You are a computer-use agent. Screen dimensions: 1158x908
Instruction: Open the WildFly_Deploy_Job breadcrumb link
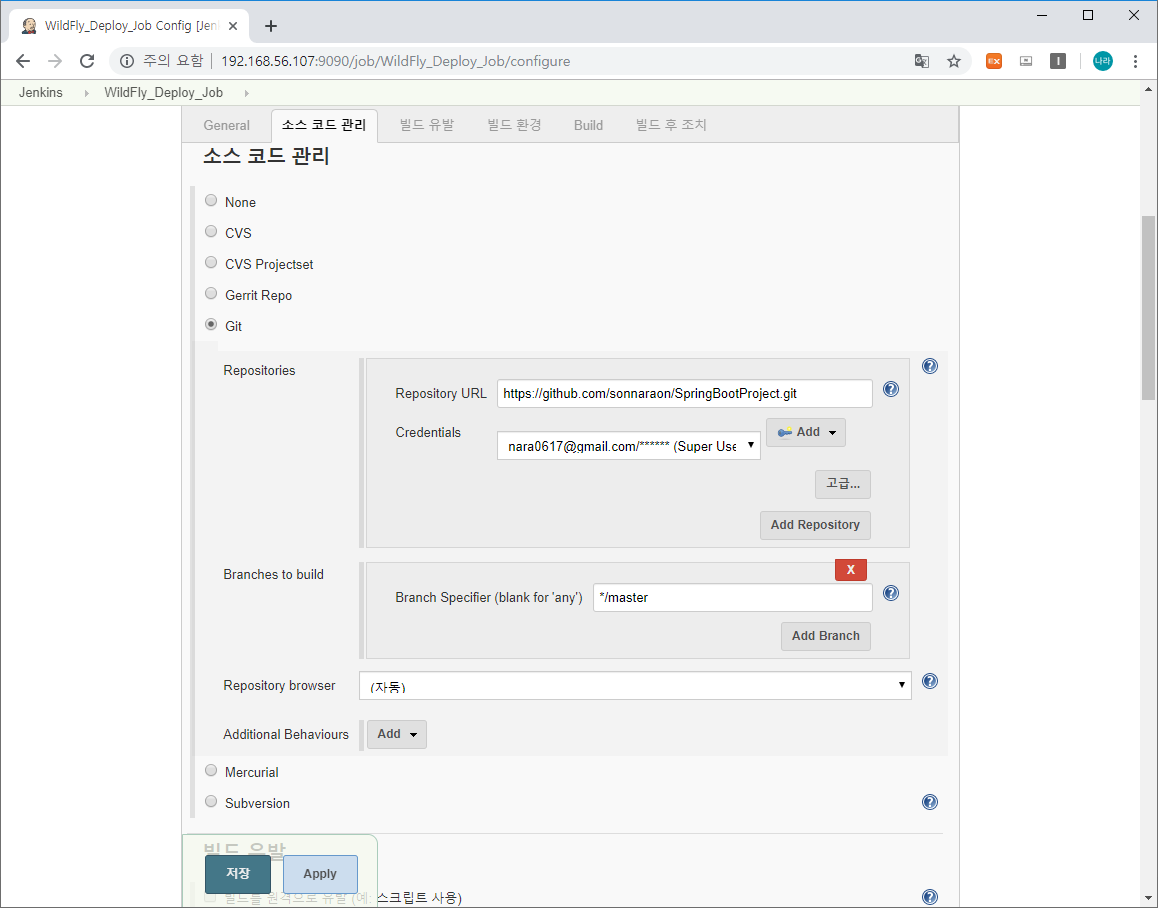click(x=163, y=92)
